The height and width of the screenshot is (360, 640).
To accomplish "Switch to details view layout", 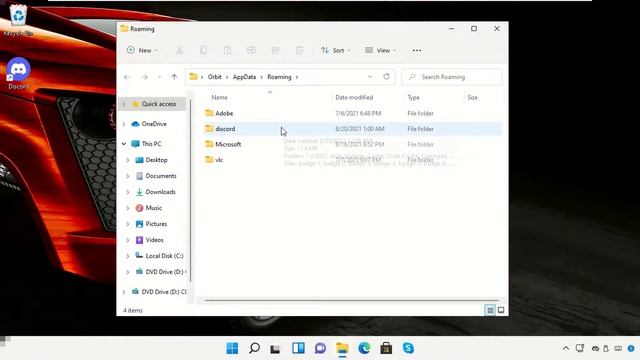I will (x=490, y=310).
